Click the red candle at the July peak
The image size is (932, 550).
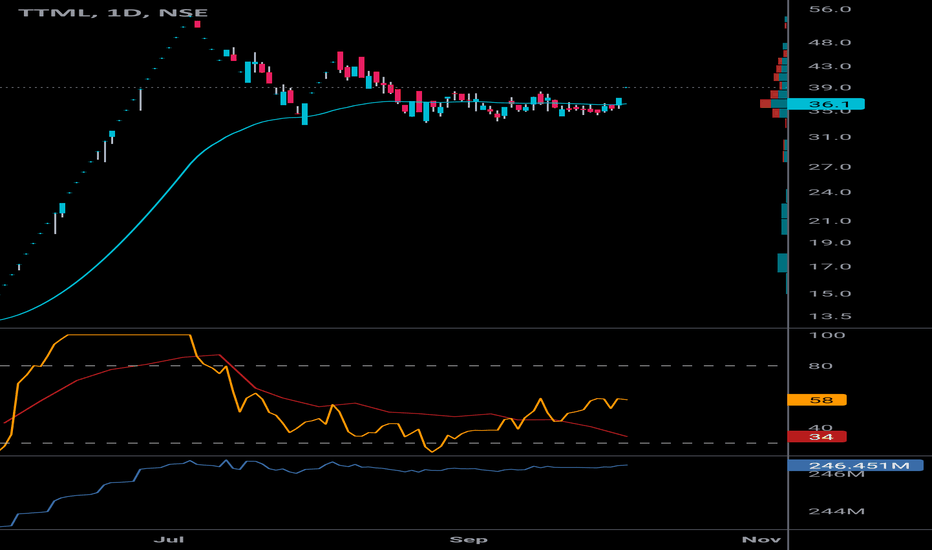tap(197, 24)
